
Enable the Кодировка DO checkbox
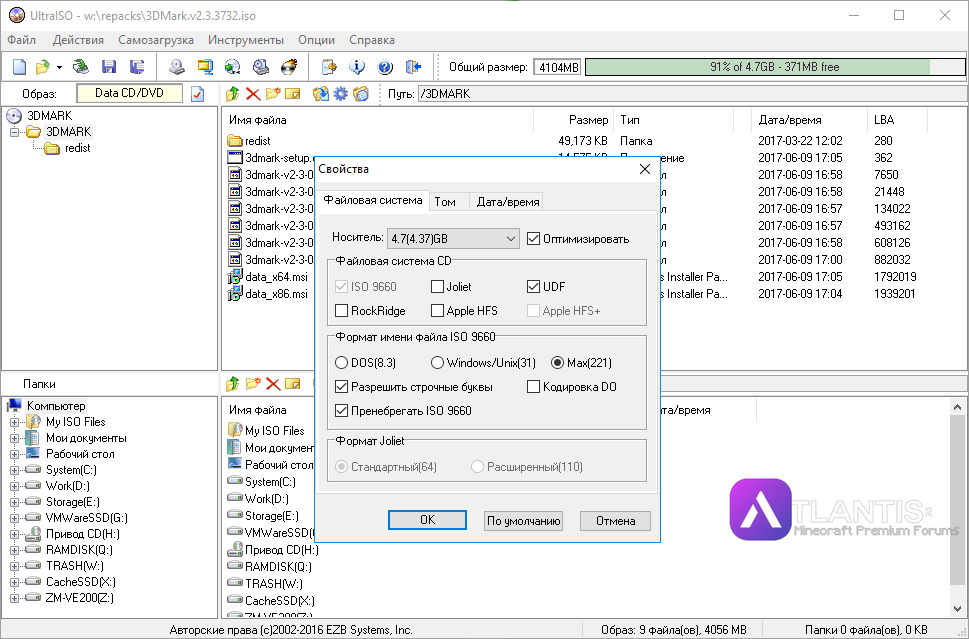tap(533, 387)
